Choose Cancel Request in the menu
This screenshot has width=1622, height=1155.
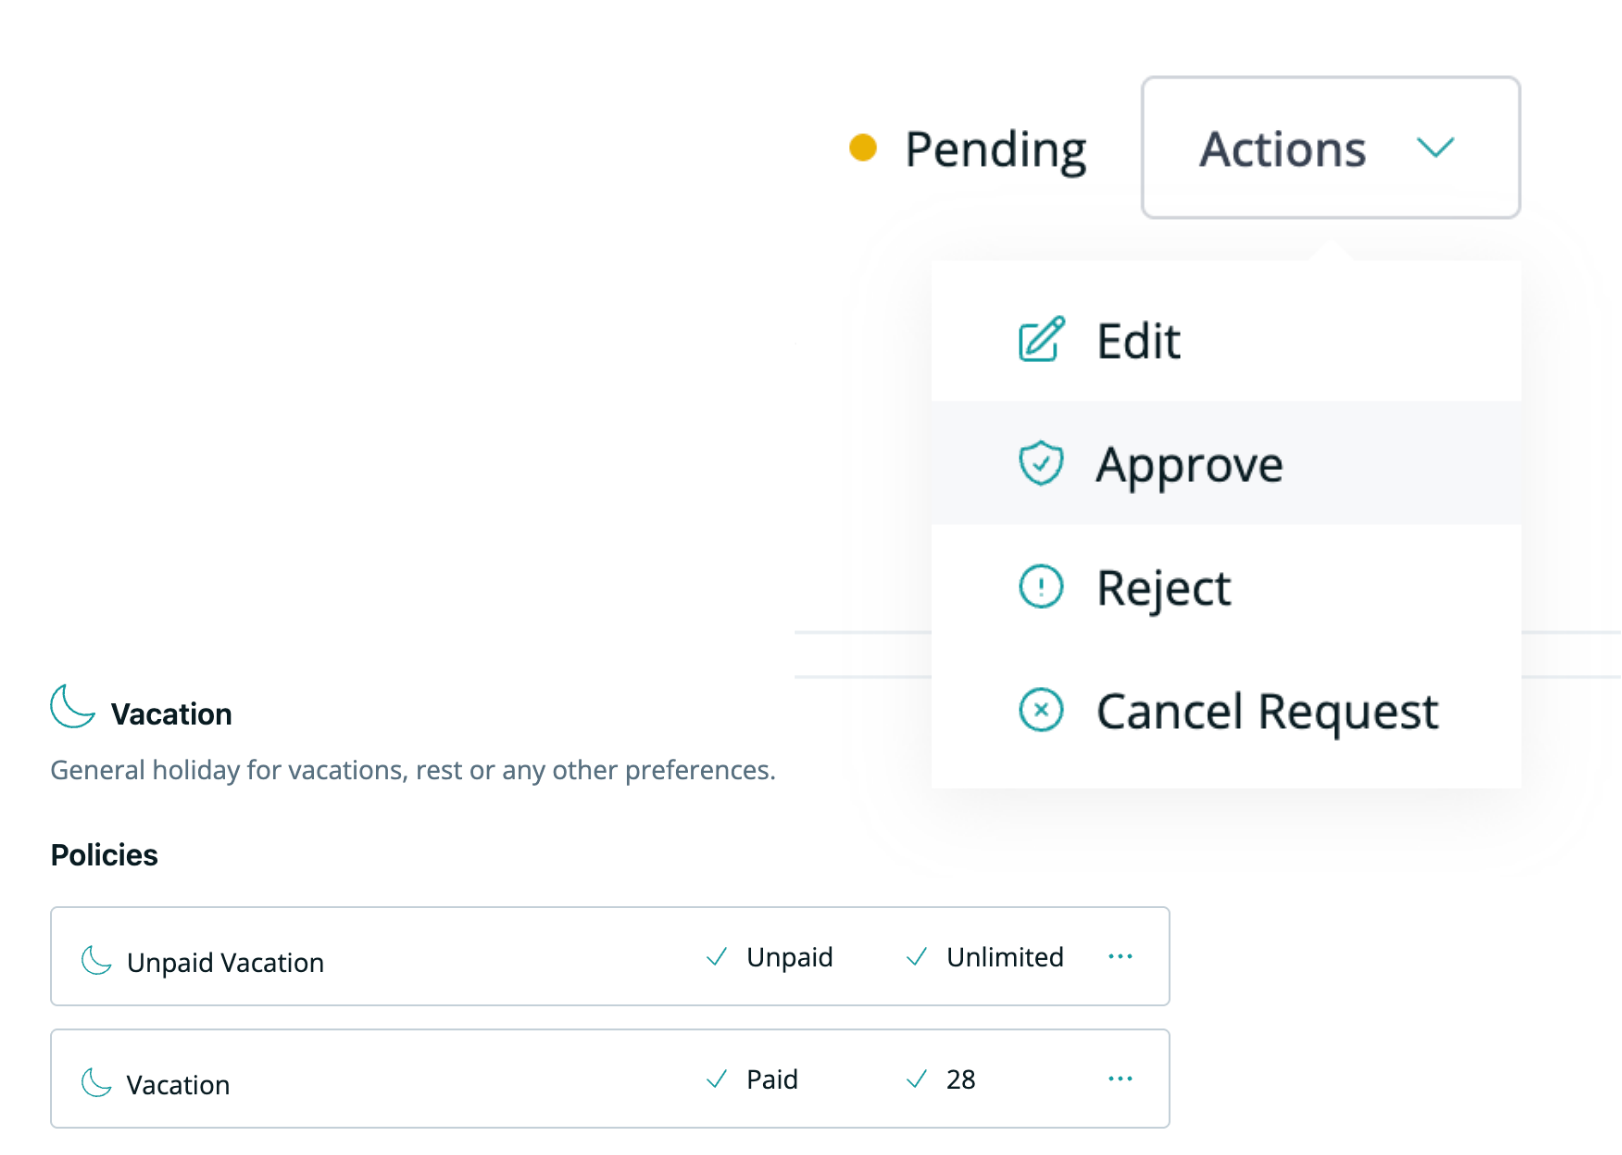point(1266,711)
